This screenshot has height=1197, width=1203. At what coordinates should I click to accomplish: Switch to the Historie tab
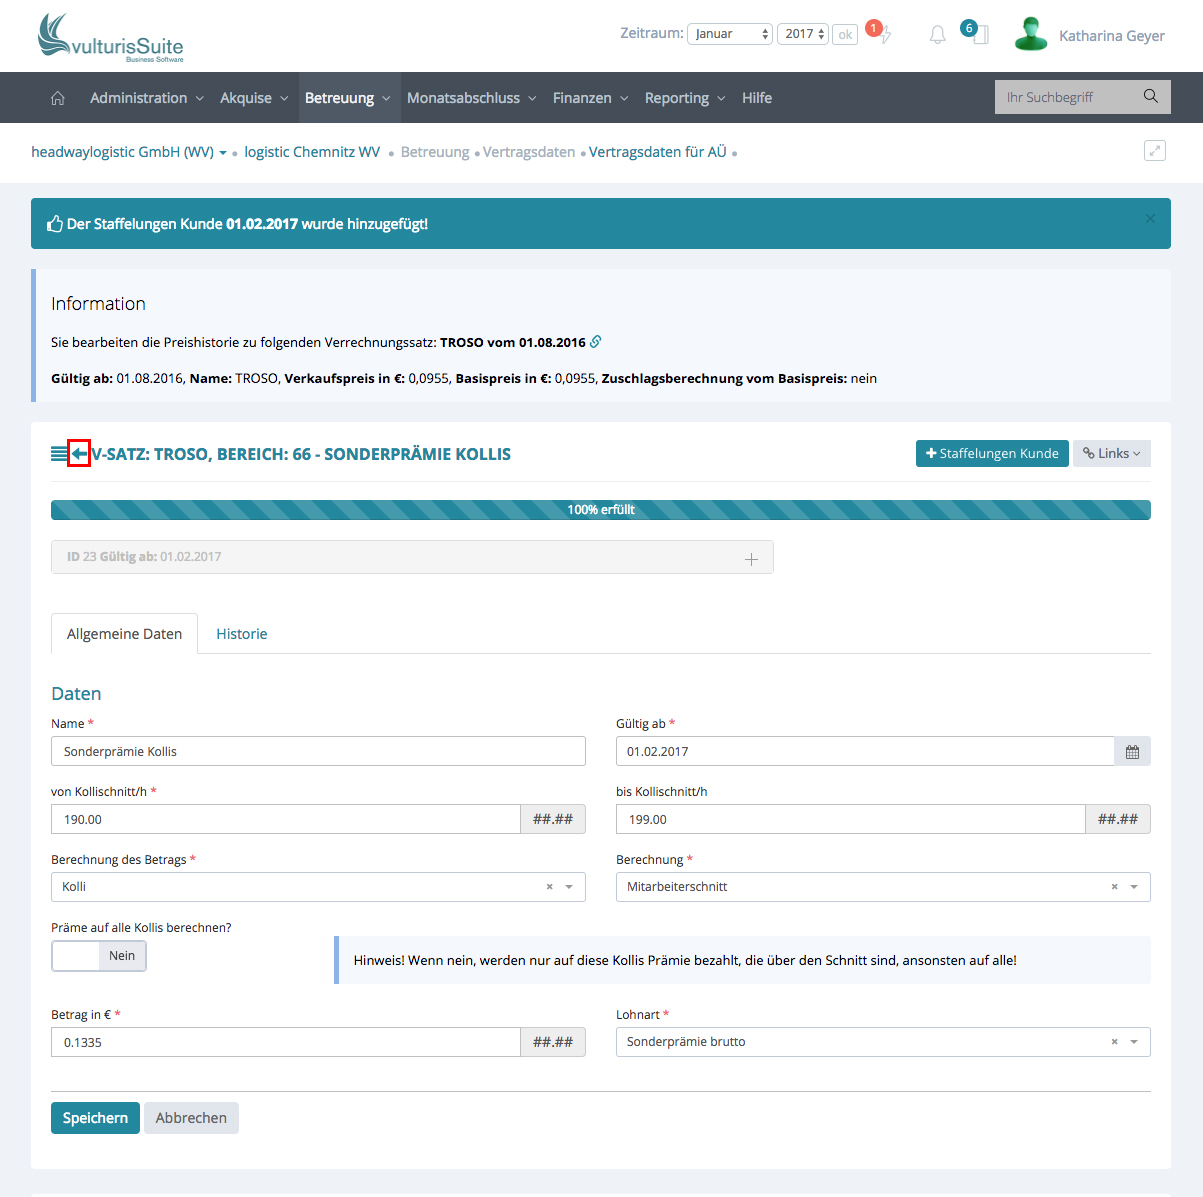coord(242,634)
